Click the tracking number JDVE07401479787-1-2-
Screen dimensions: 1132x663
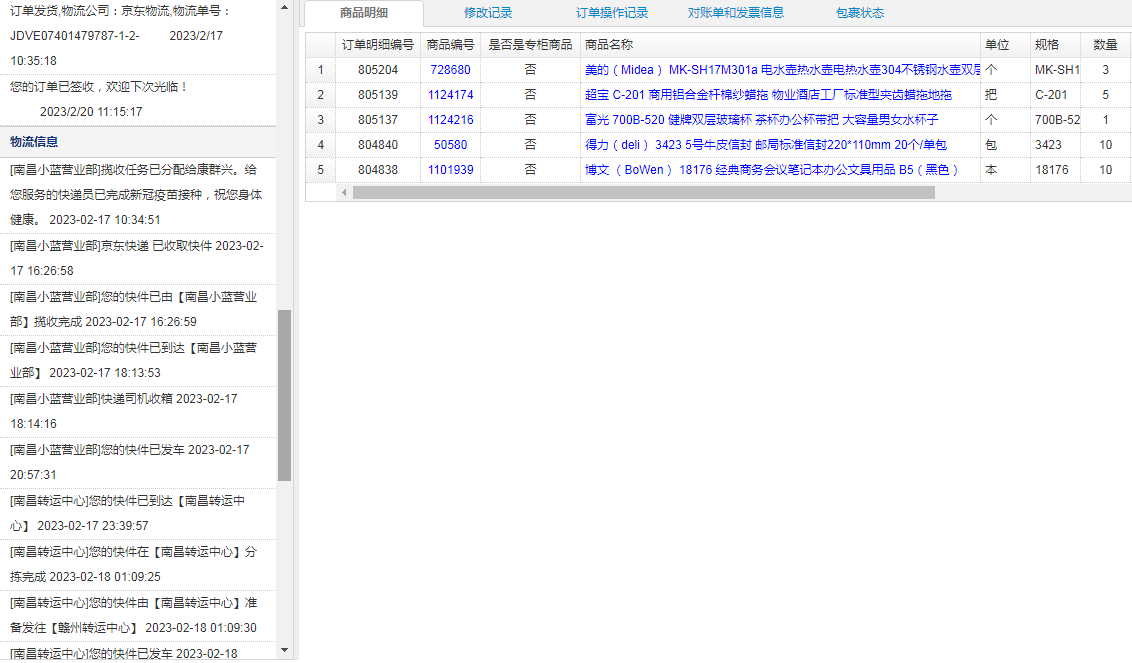[75, 36]
